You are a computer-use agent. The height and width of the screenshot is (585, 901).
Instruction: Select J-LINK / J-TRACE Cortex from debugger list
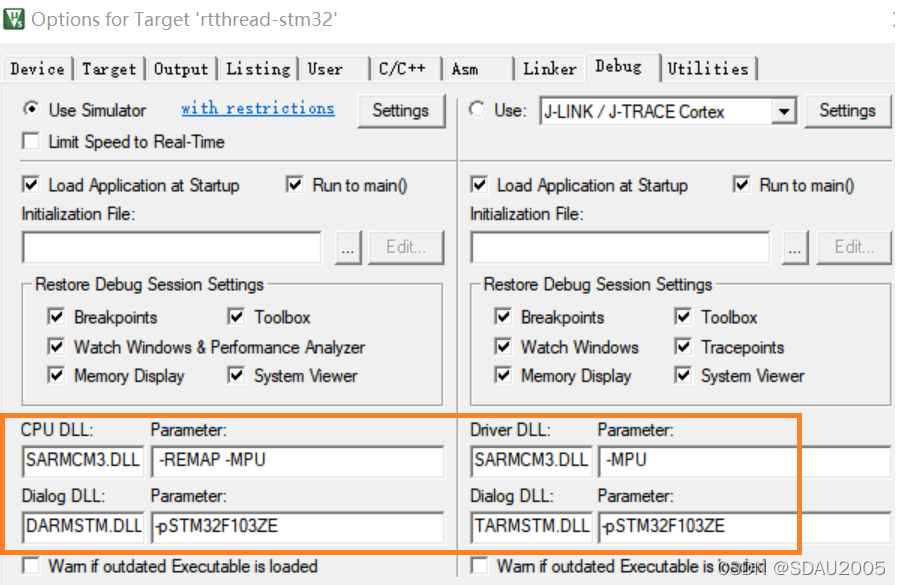(x=650, y=111)
